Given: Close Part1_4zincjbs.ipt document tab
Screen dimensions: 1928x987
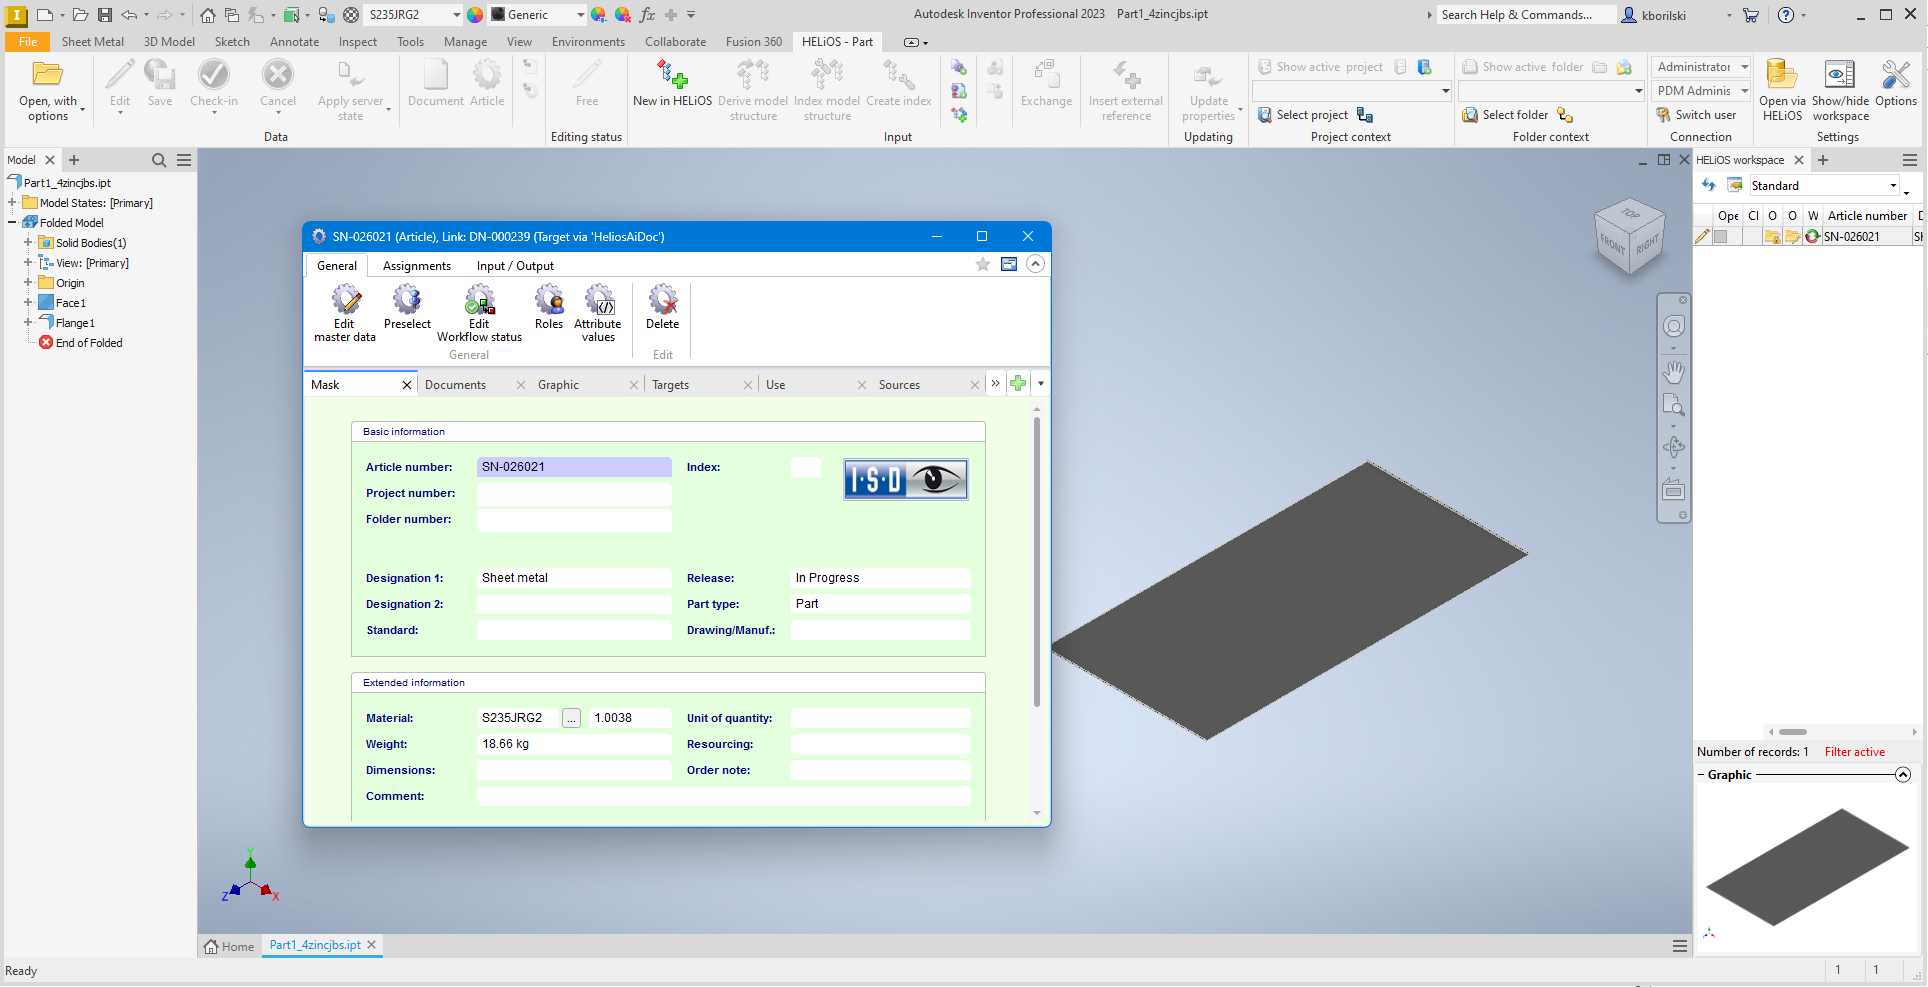Looking at the screenshot, I should click(371, 945).
